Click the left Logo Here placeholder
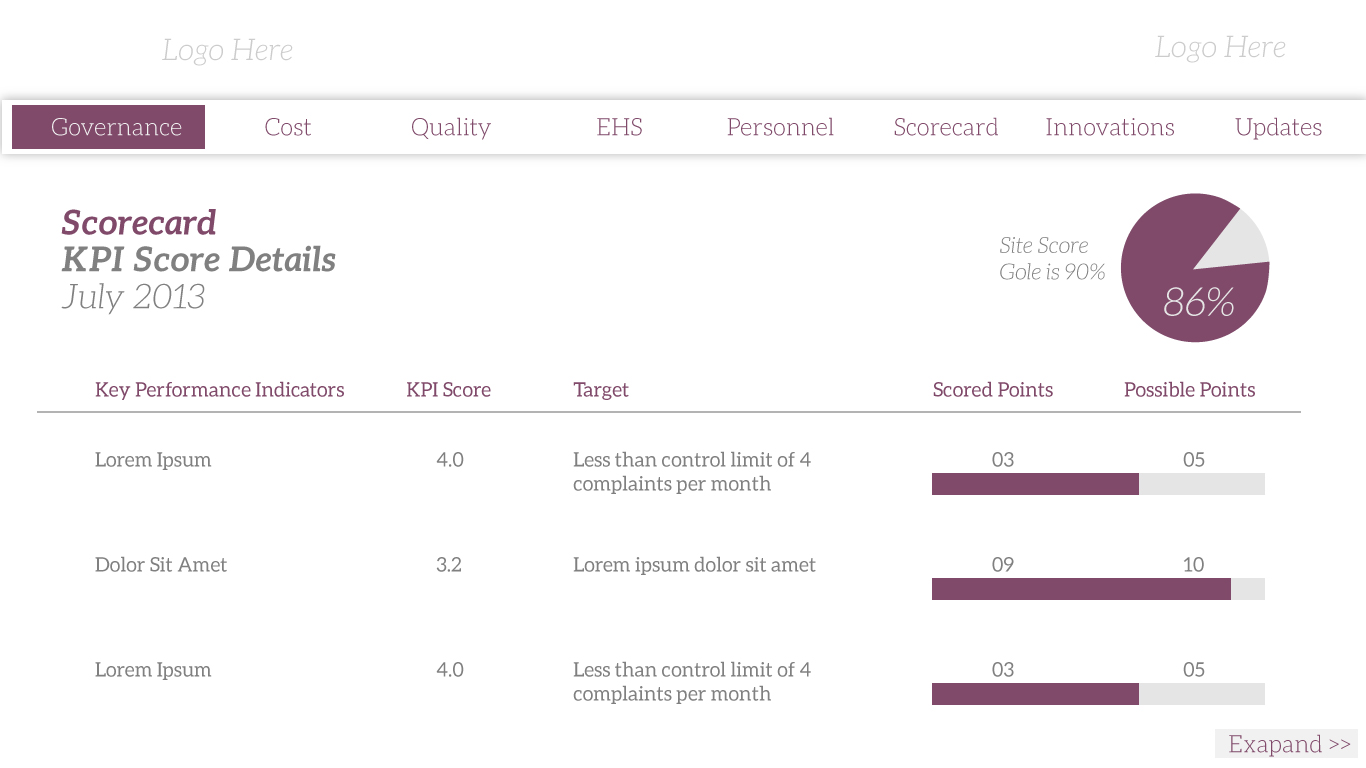This screenshot has width=1366, height=768. pos(227,50)
